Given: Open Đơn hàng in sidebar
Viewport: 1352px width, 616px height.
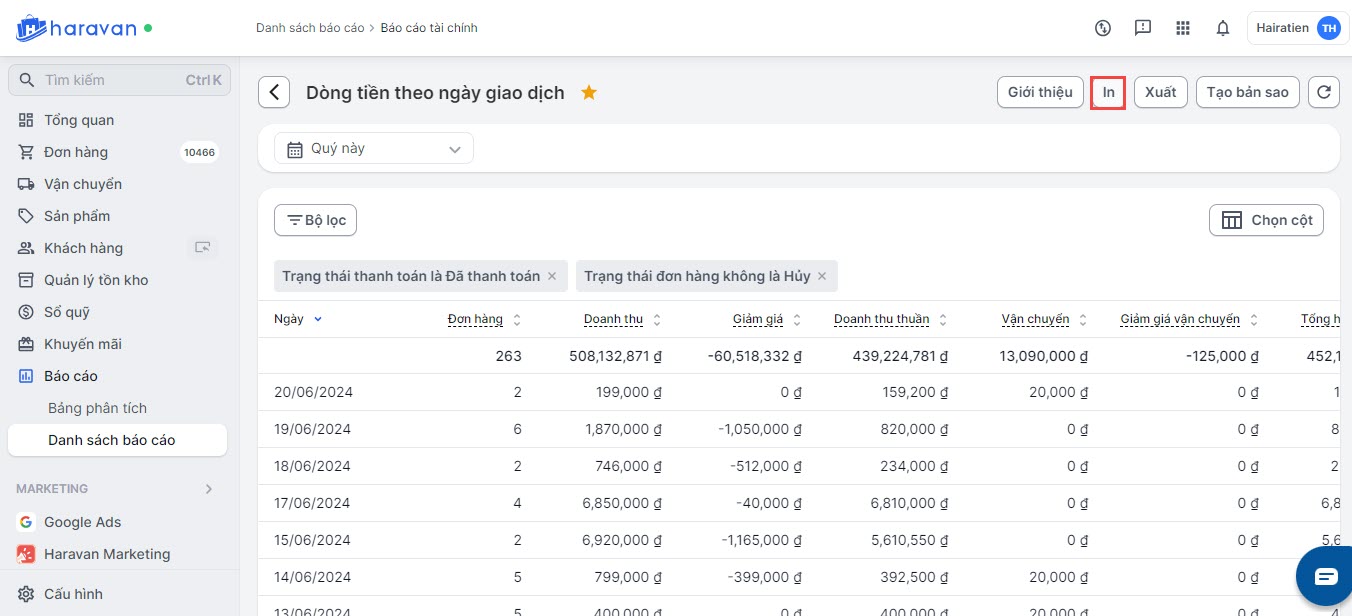Looking at the screenshot, I should 76,152.
